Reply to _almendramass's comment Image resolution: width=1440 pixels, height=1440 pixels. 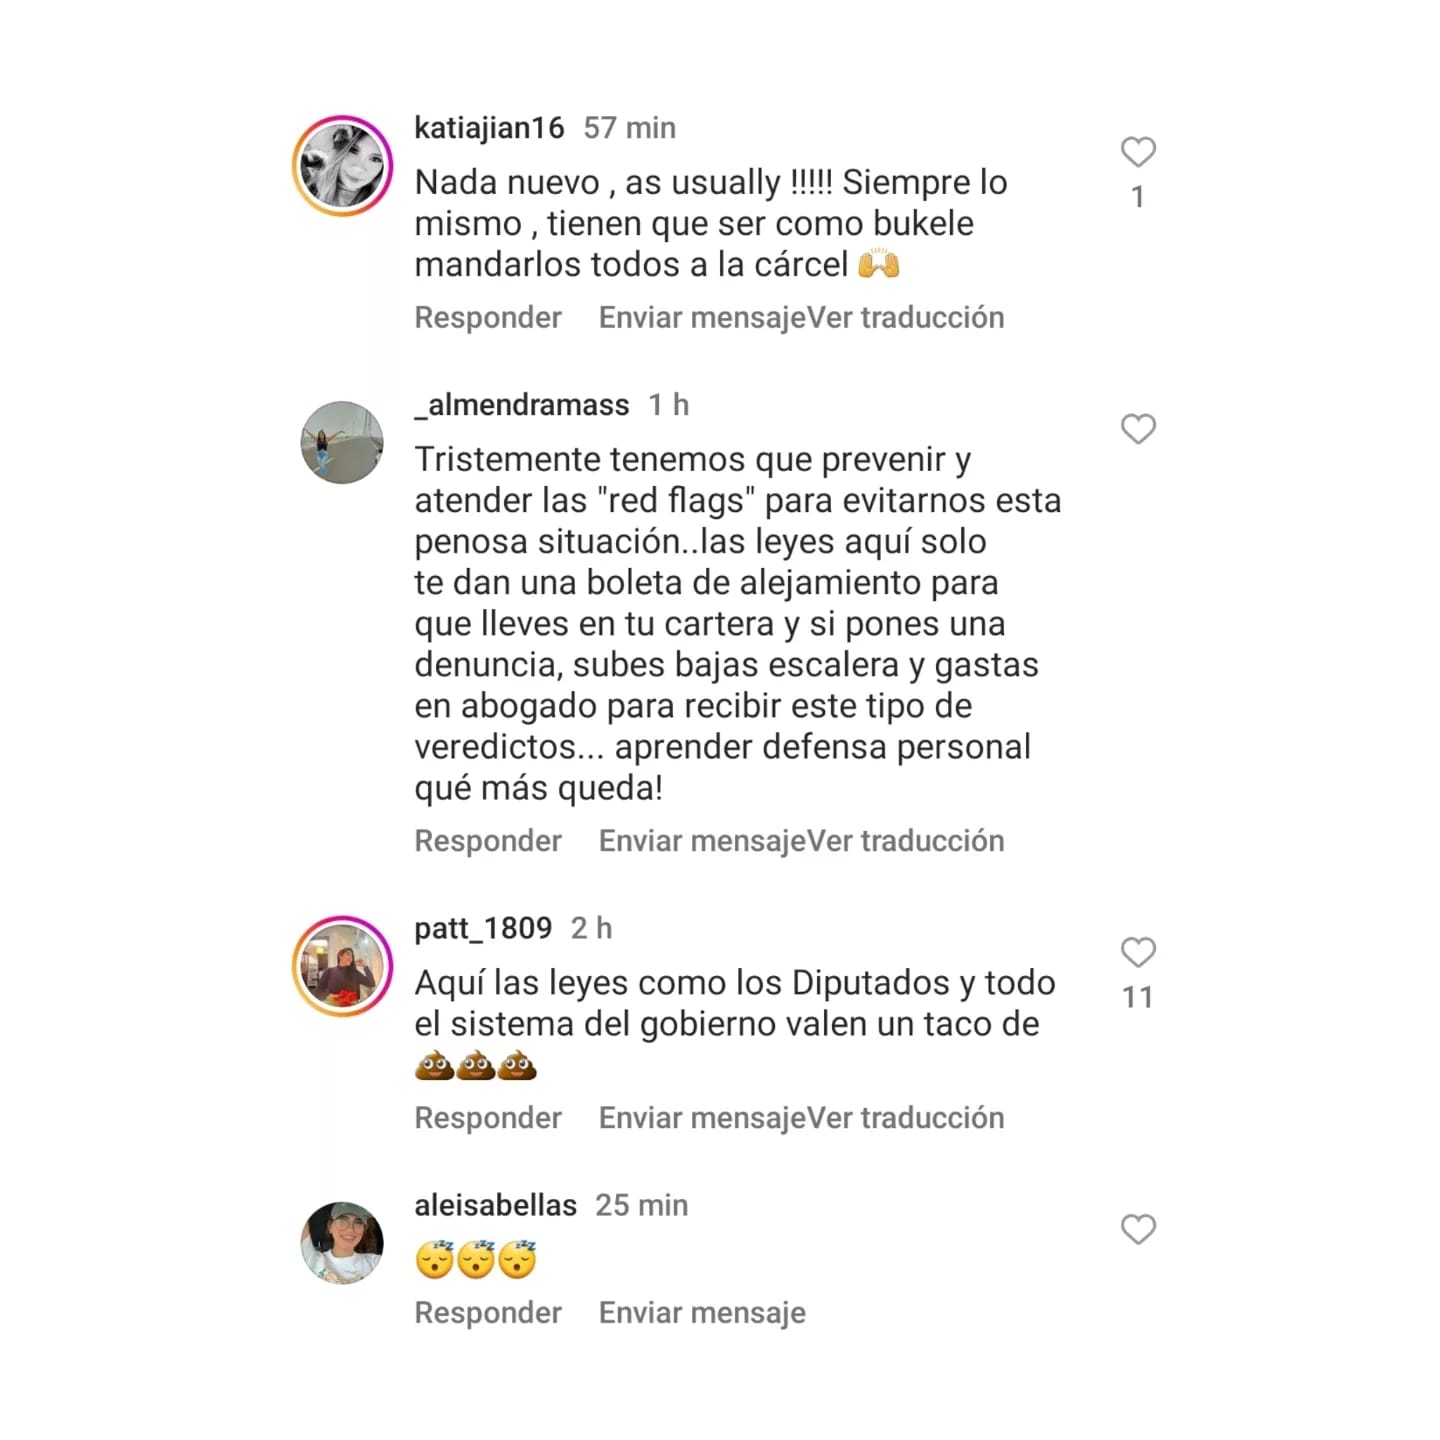488,841
